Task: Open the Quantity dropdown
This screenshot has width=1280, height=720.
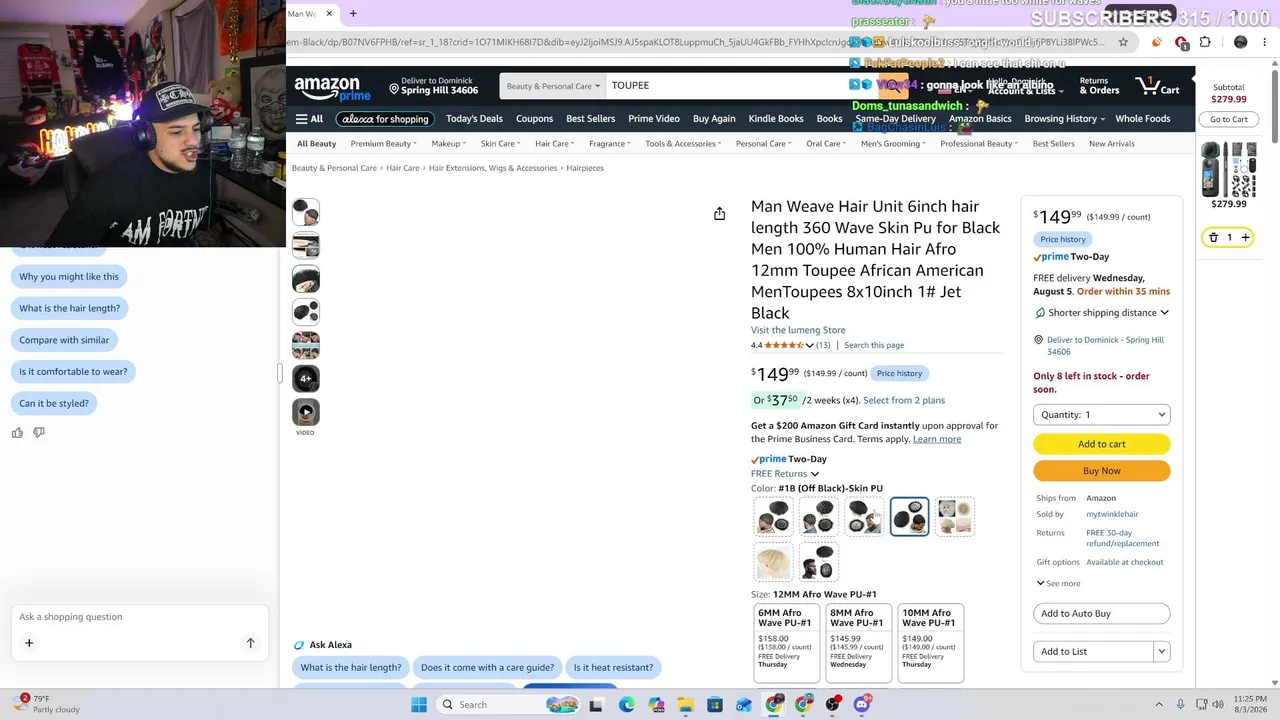Action: point(1101,415)
